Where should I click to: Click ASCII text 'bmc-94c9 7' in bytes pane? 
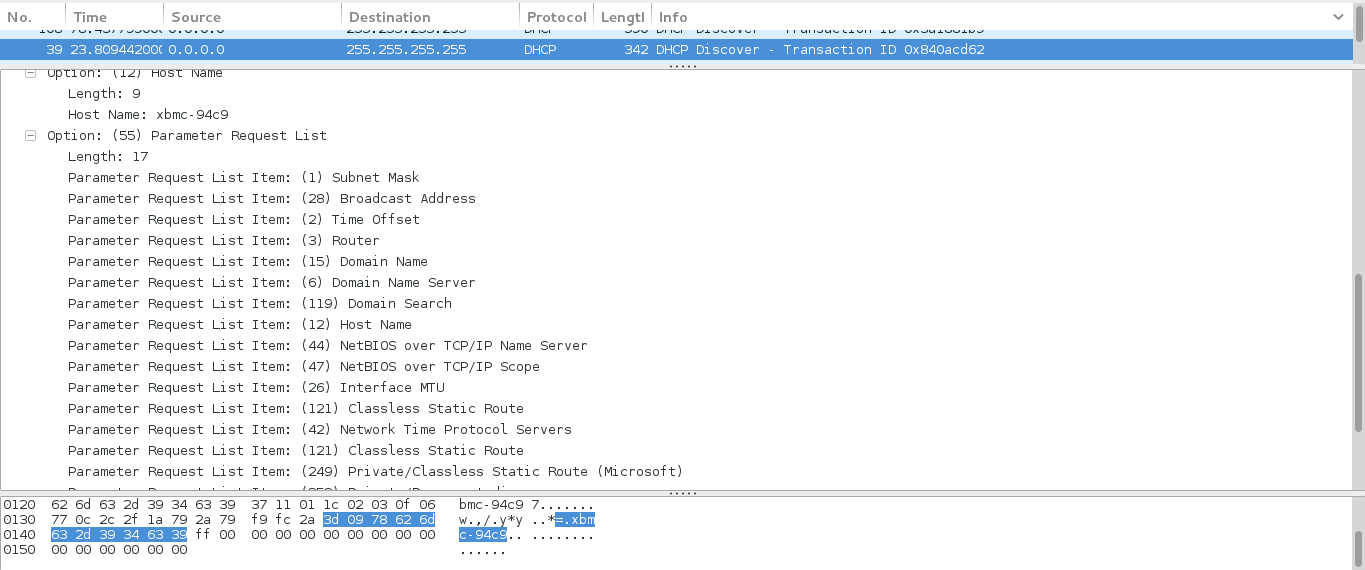tap(499, 505)
